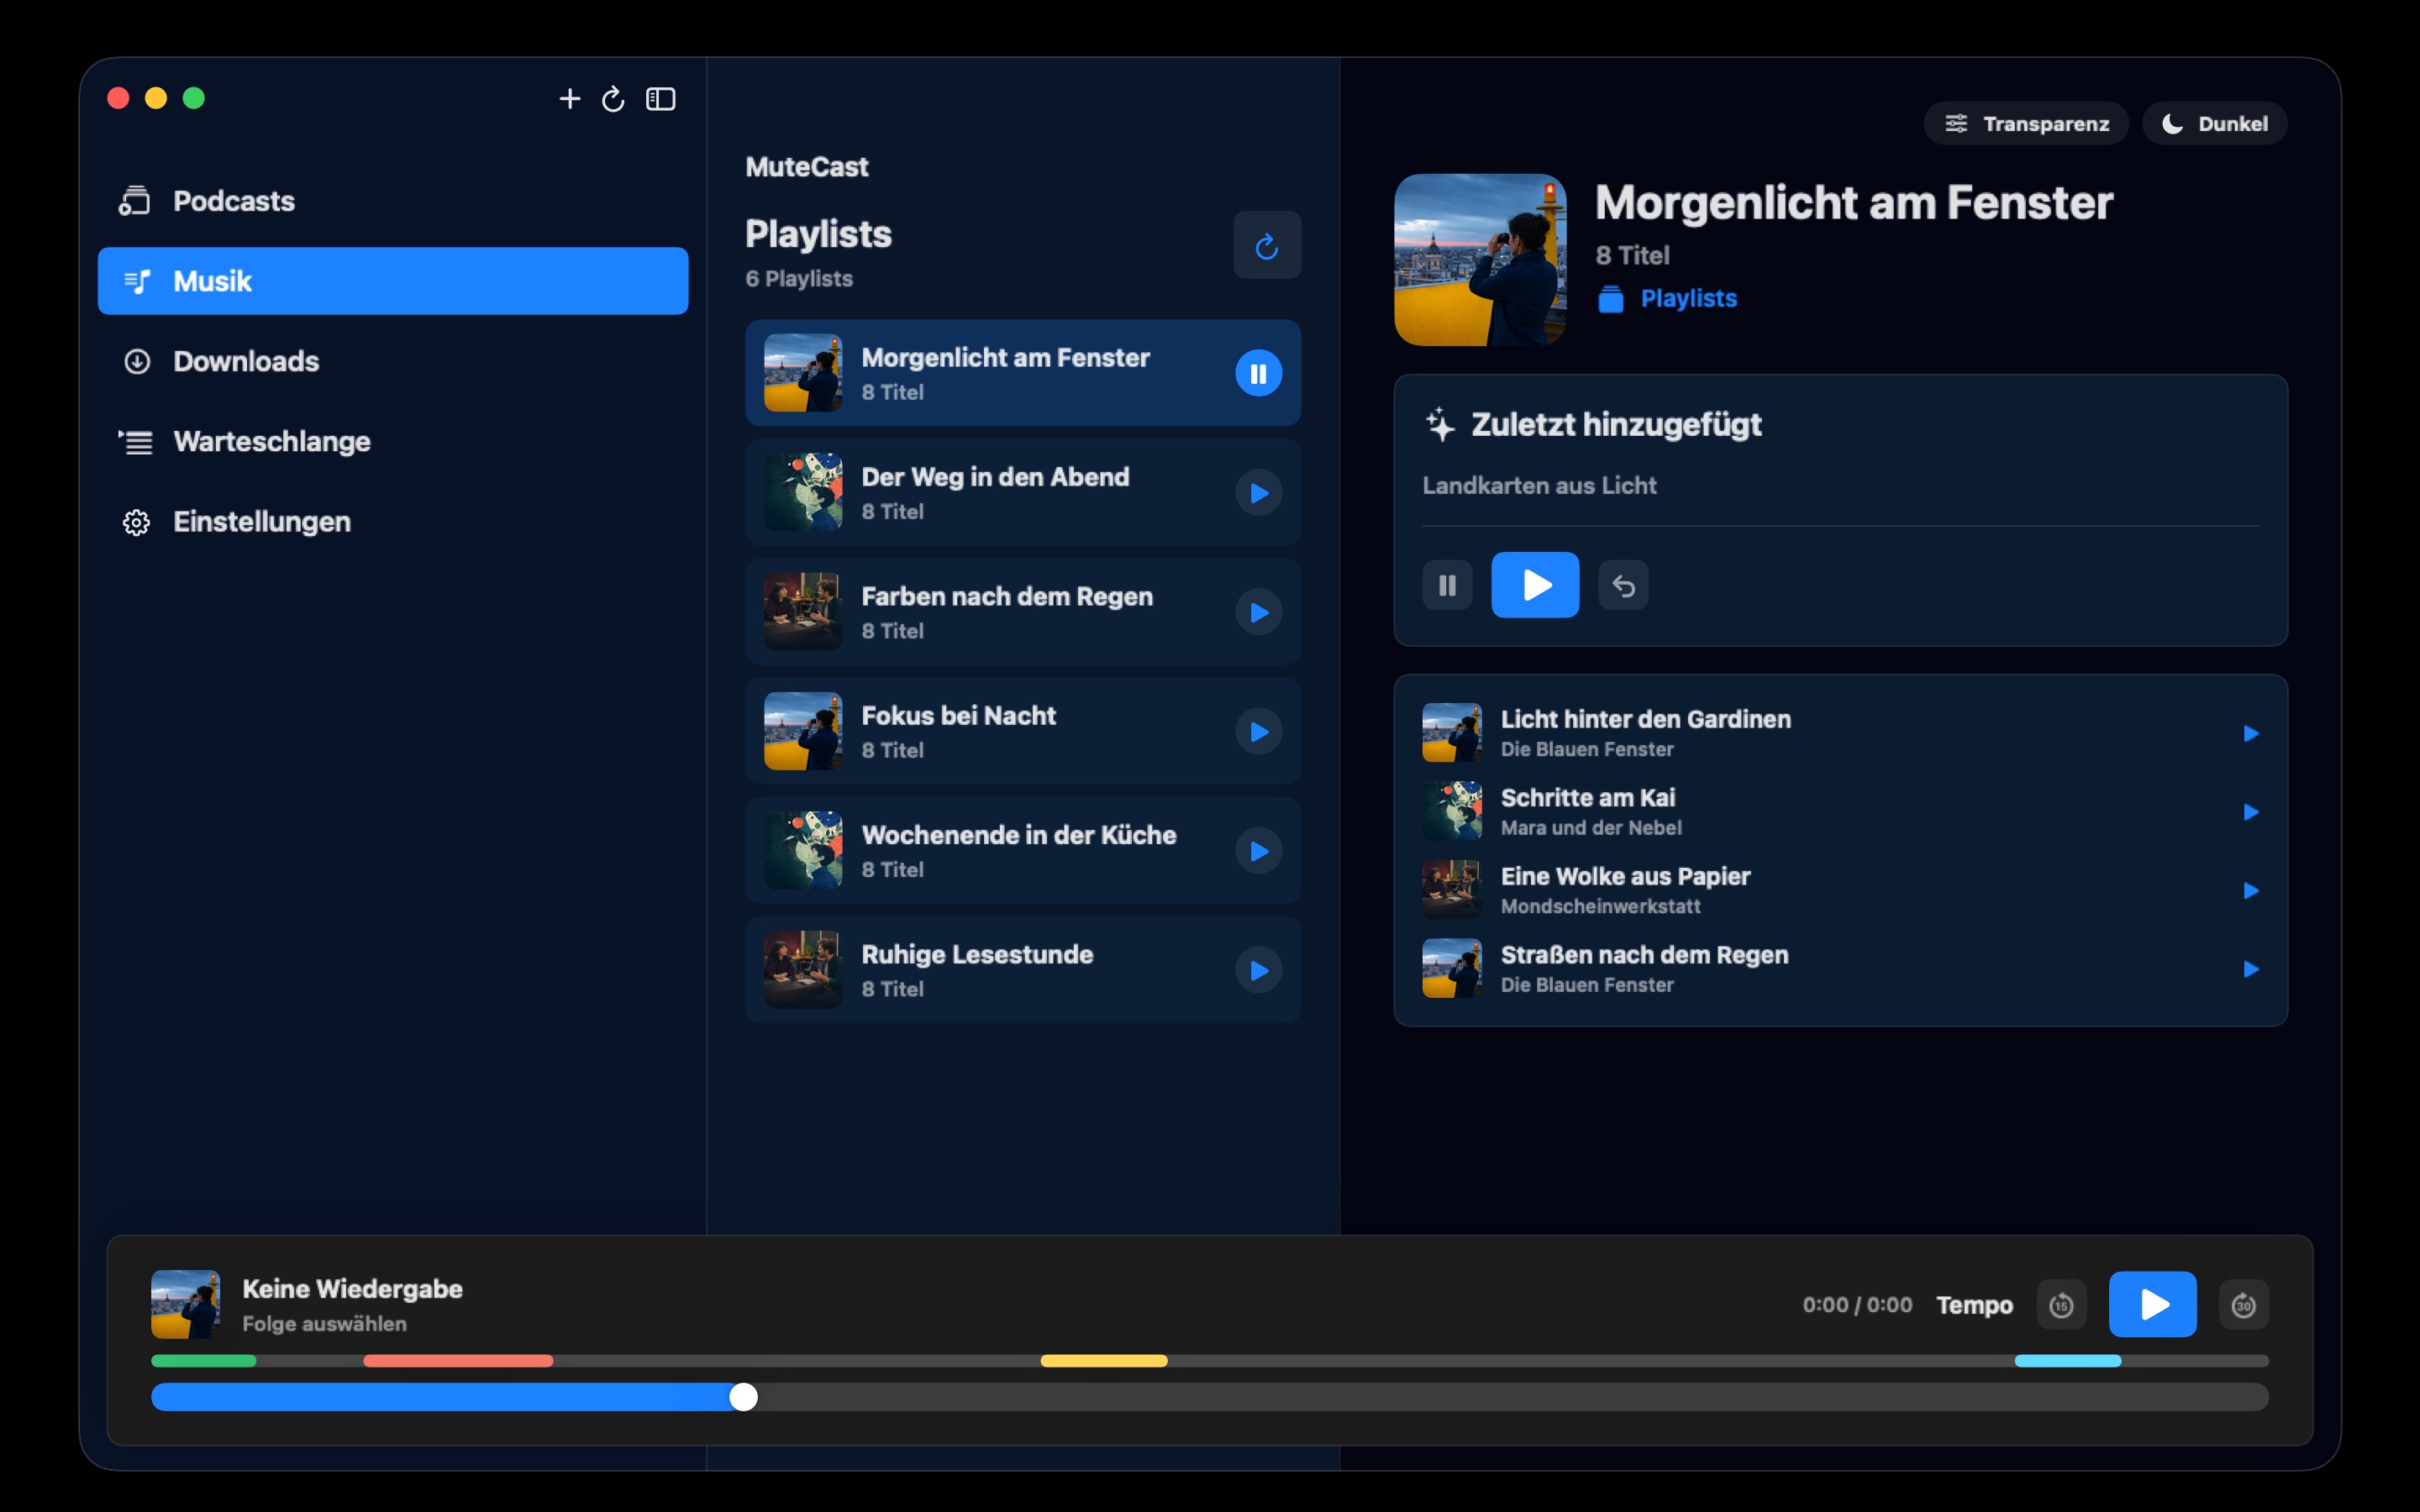Play Ruhige Lesestunde playlist
This screenshot has width=2420, height=1512.
click(1258, 970)
